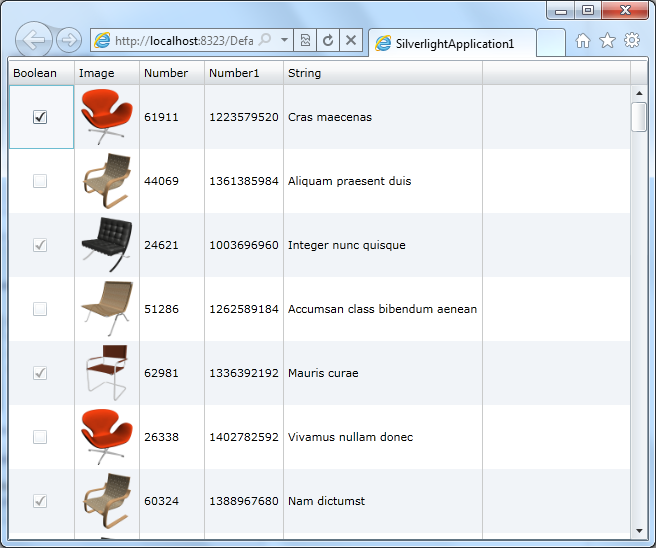The width and height of the screenshot is (656, 548).
Task: Toggle checkbox in Integer nunc quisque row
Action: pyautogui.click(x=40, y=245)
